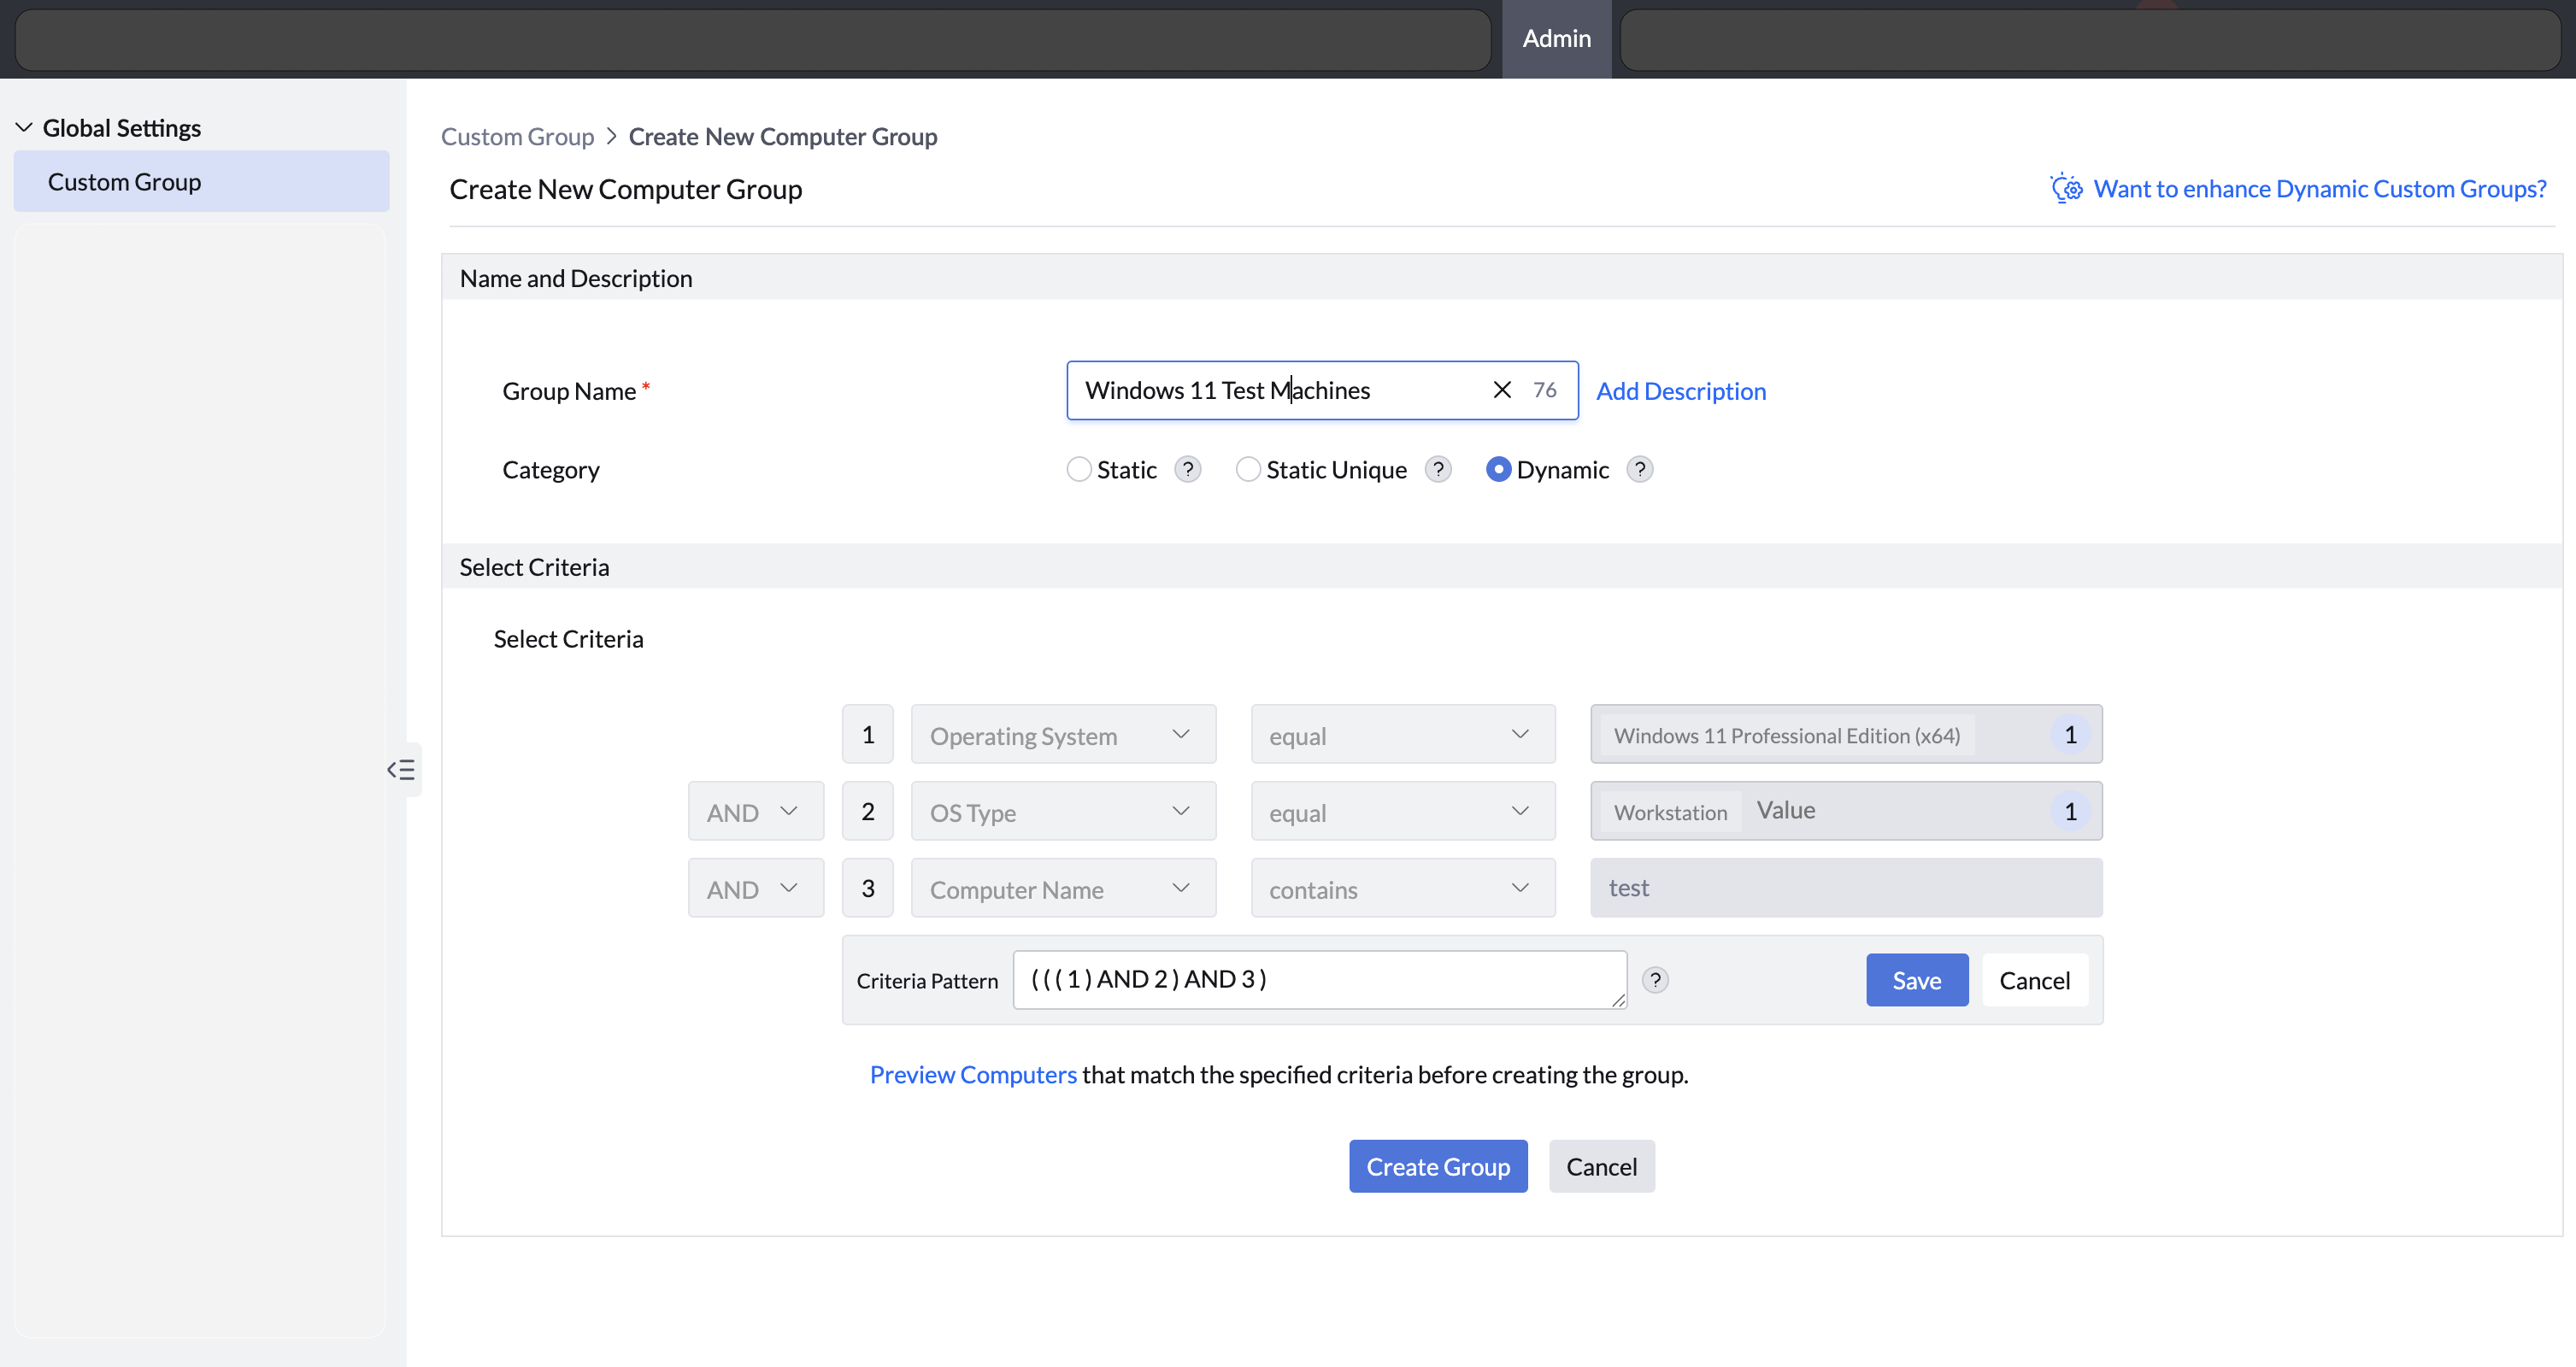The height and width of the screenshot is (1367, 2576).
Task: Open the Admin tab
Action: point(1556,38)
